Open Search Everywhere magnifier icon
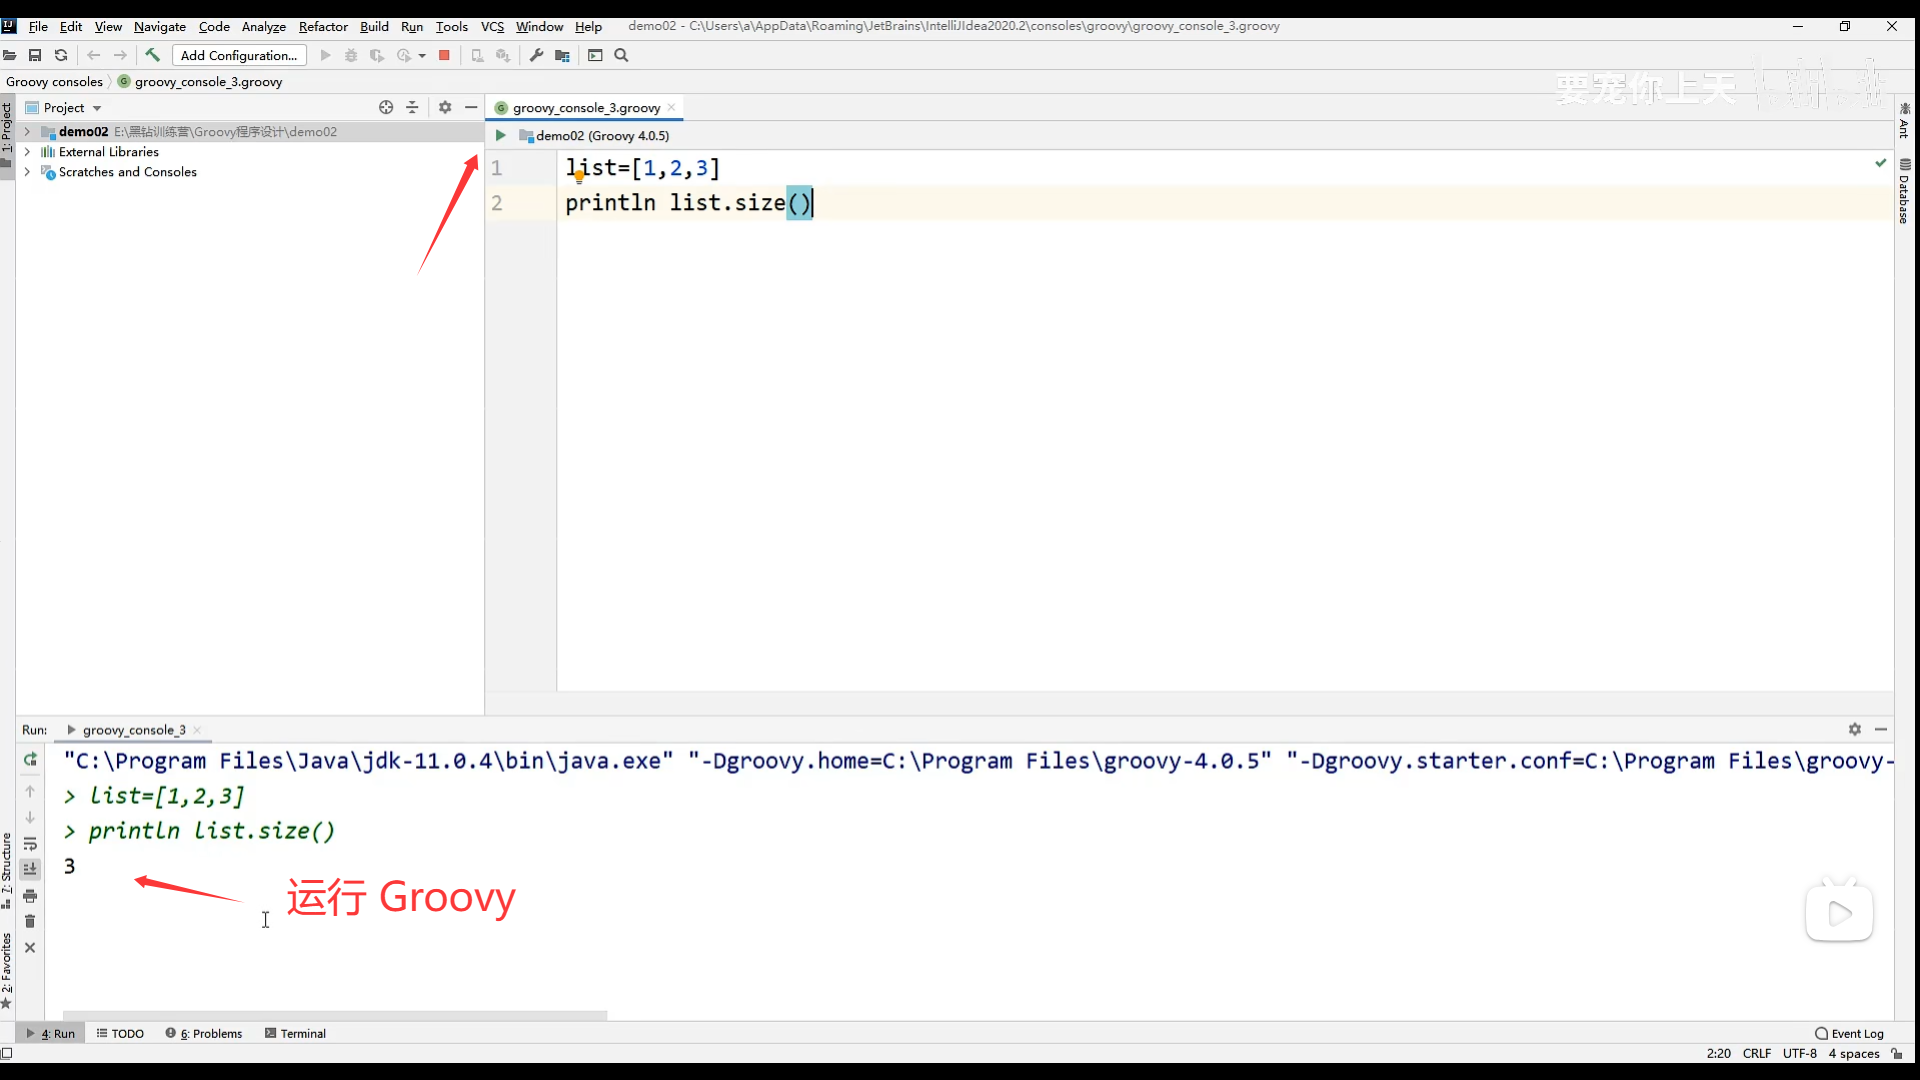Screen dimensions: 1920x1080 (621, 55)
